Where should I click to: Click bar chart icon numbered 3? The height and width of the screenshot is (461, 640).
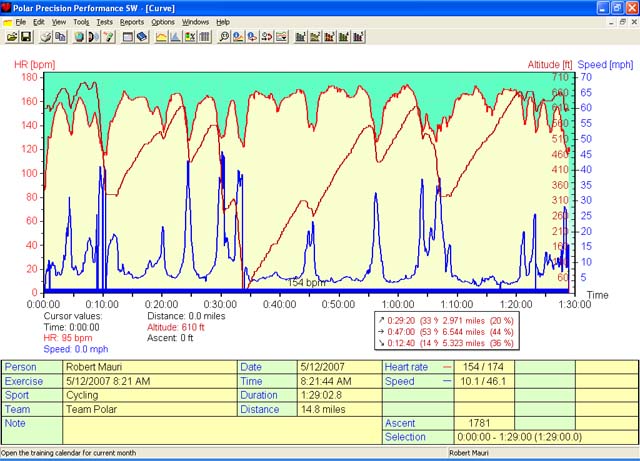click(329, 37)
